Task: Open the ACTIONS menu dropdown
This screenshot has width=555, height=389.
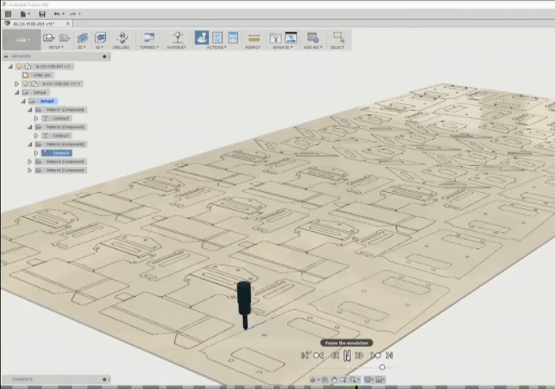Action: [217, 47]
